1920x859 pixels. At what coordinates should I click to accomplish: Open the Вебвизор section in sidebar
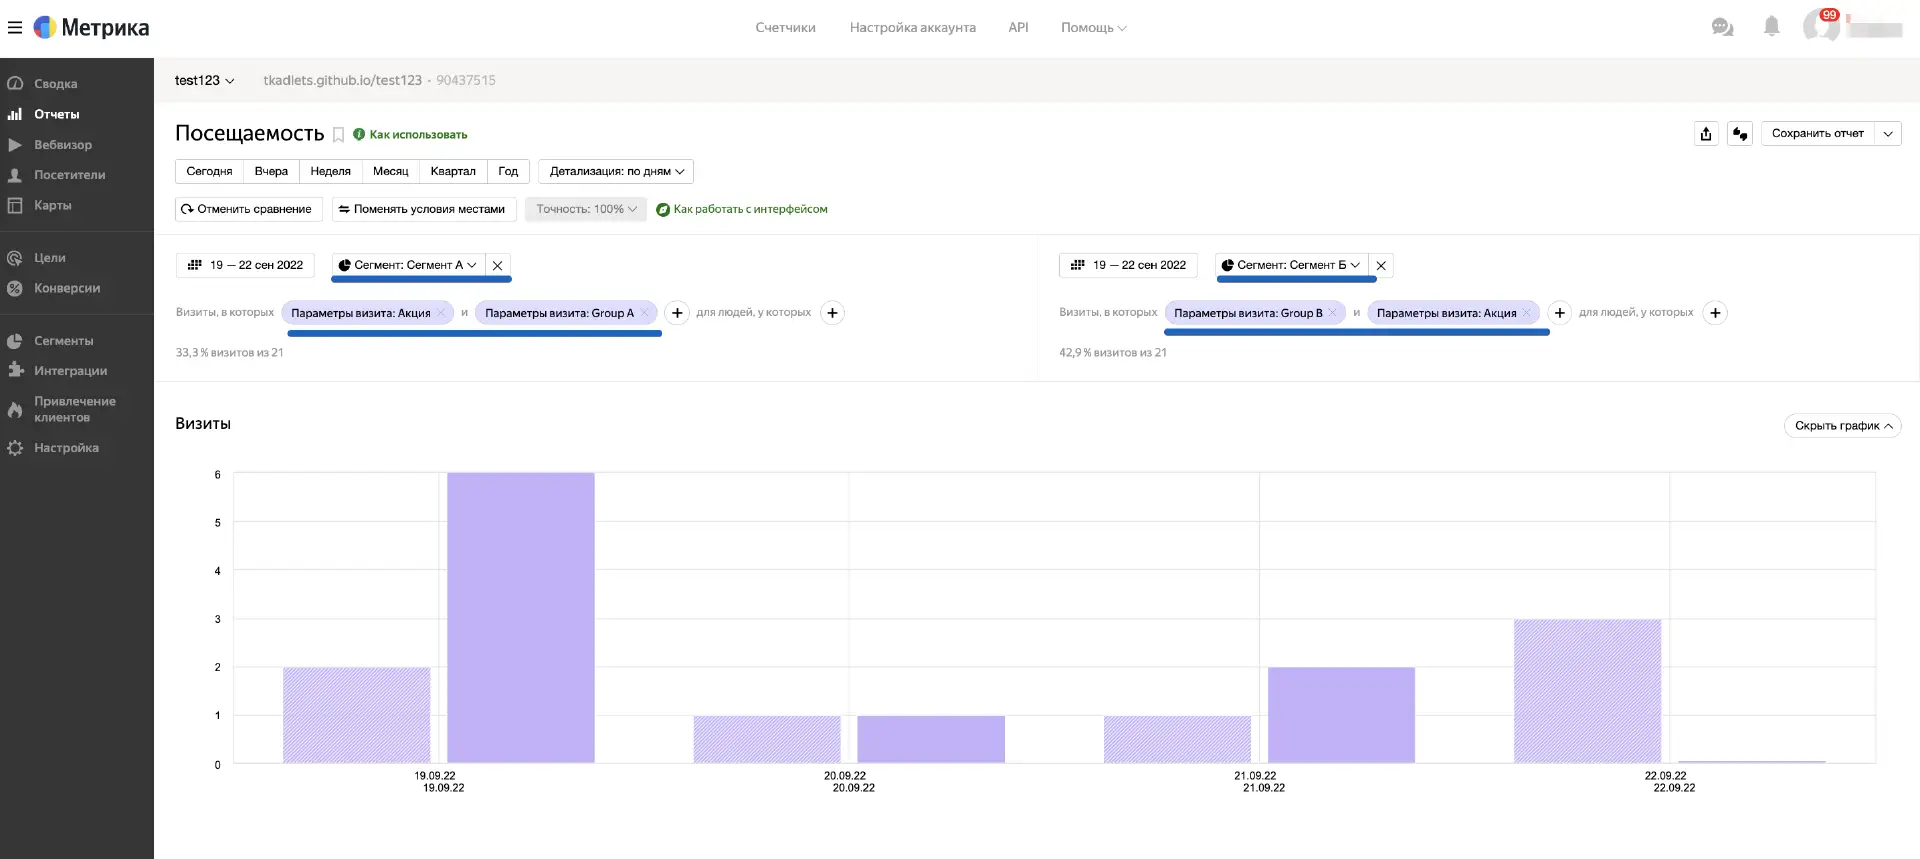click(62, 145)
